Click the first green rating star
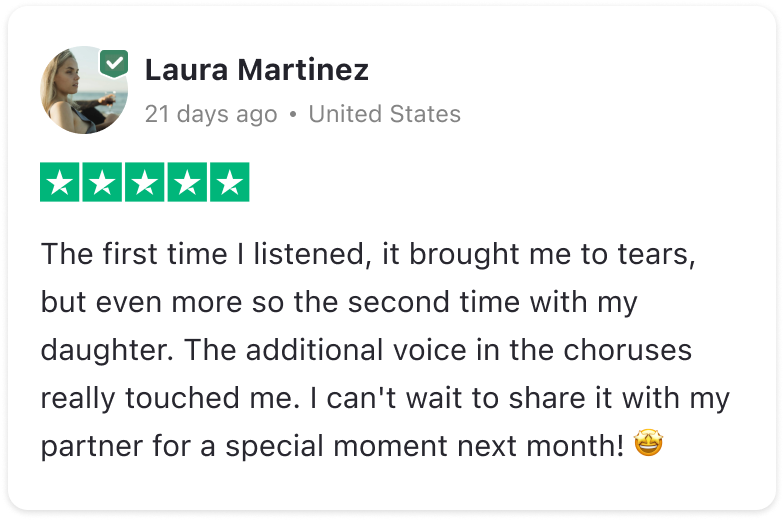Viewport: 784px width, 520px height. (x=59, y=184)
